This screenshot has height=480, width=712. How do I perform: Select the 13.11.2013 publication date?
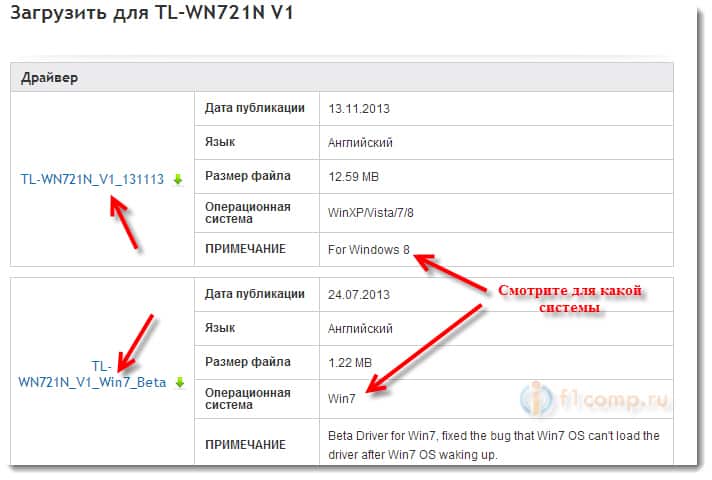click(x=359, y=109)
